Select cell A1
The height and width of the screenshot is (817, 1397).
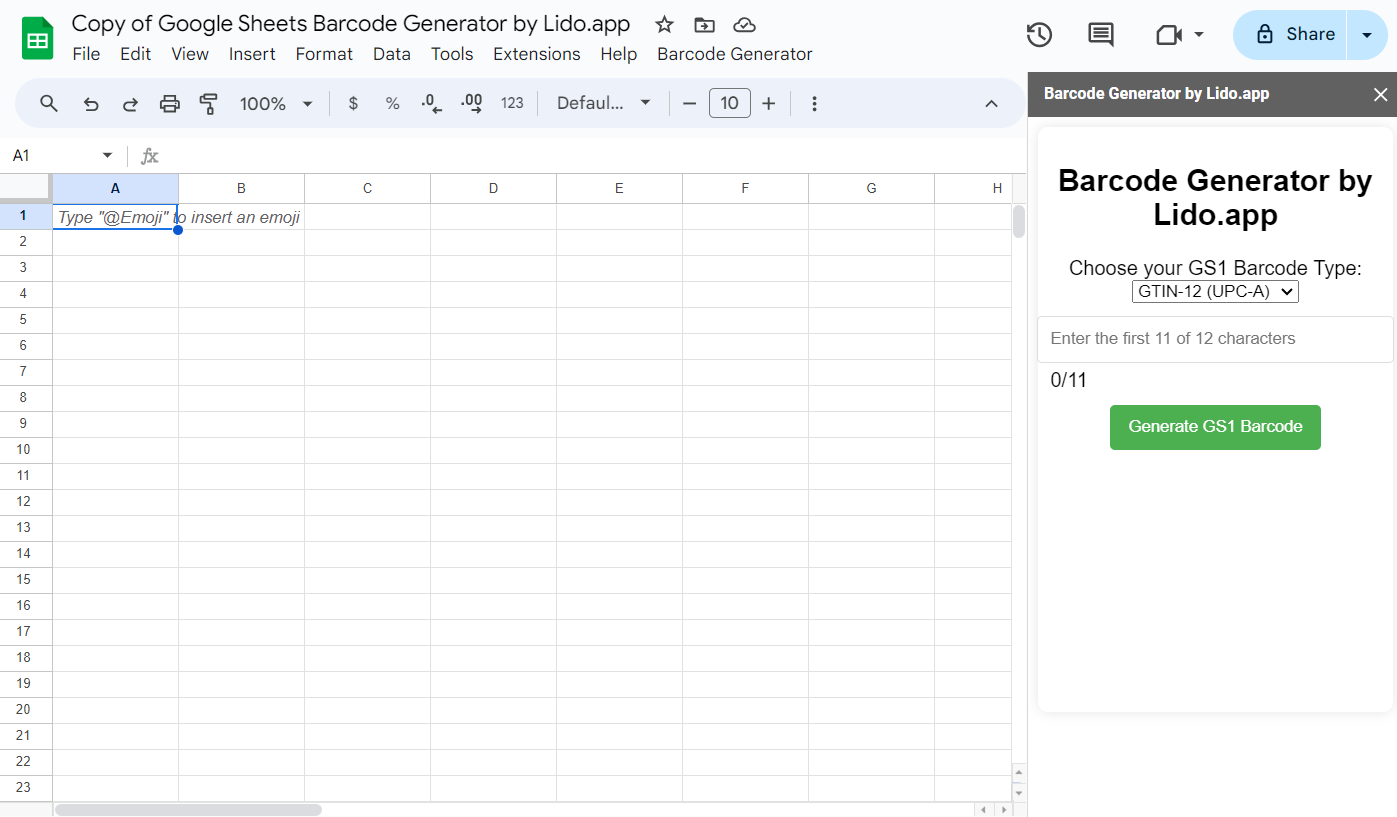(x=115, y=217)
